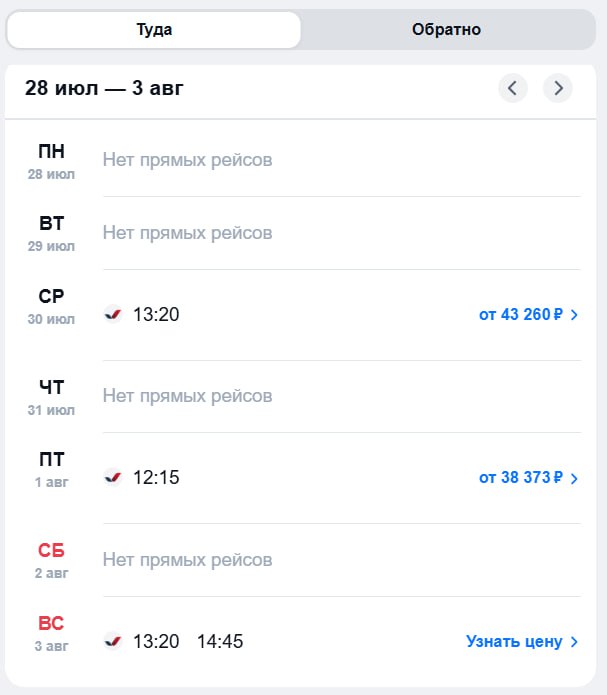The image size is (607, 695).
Task: Expand the chevron next to 38 373 ₽
Action: [x=574, y=478]
